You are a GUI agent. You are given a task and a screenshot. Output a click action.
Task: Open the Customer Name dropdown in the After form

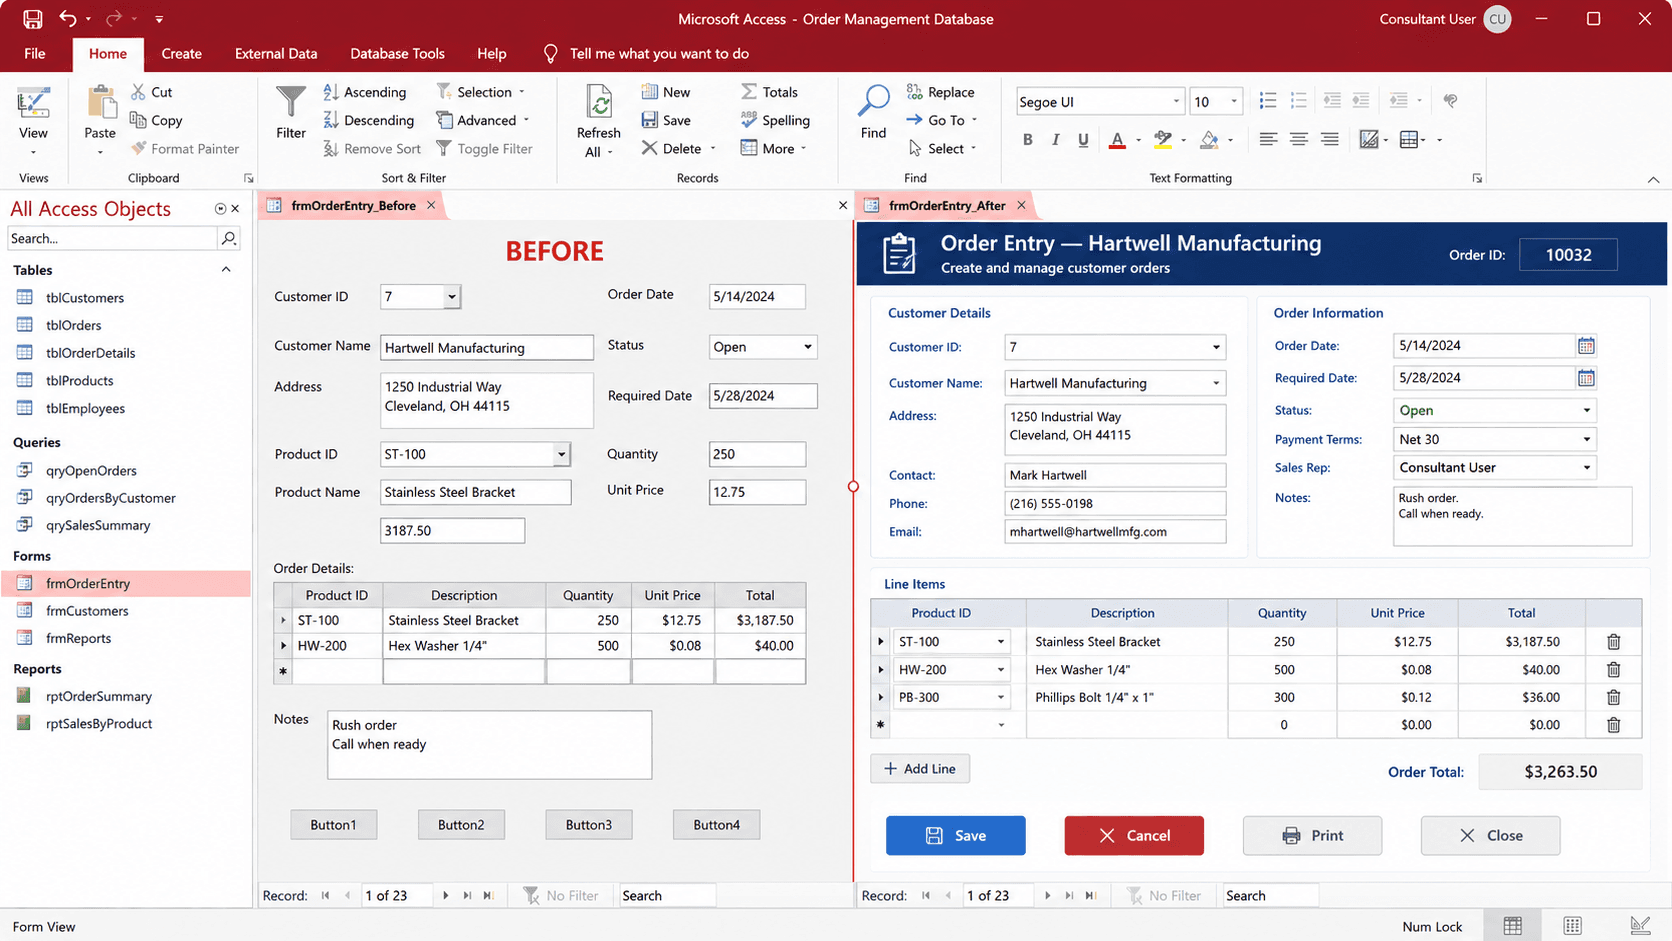[x=1216, y=383]
